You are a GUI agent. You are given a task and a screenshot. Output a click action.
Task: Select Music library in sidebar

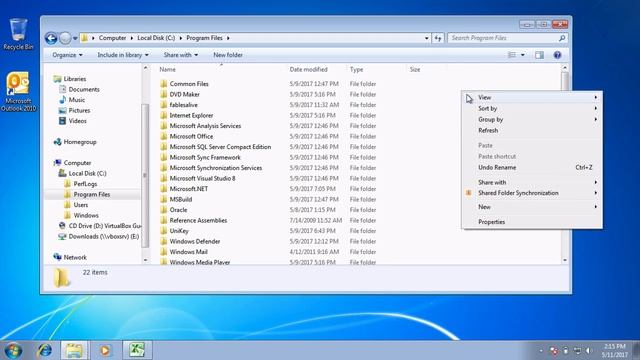point(77,100)
